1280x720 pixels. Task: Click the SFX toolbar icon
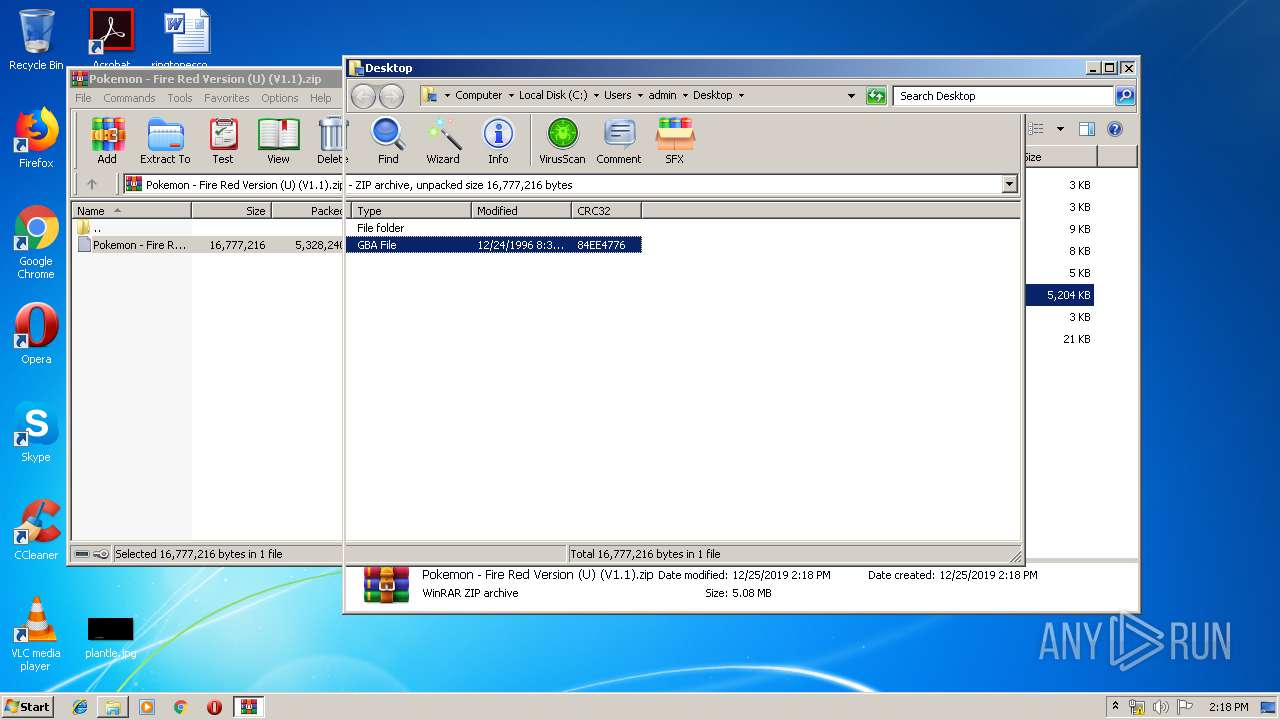[675, 141]
